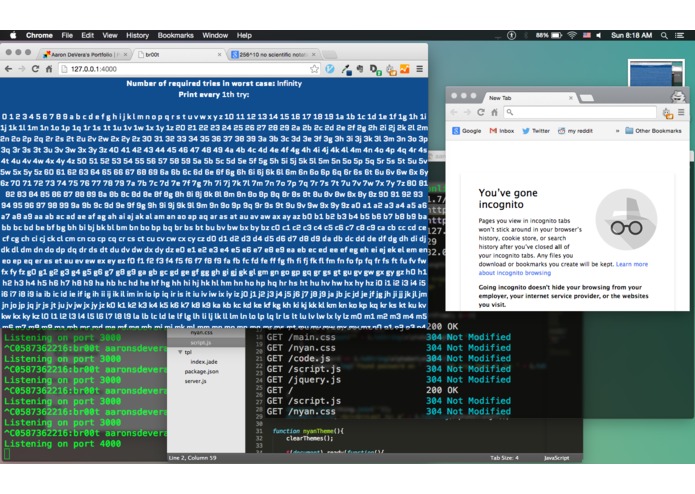Open the History menu
This screenshot has height=494, width=695.
click(137, 35)
